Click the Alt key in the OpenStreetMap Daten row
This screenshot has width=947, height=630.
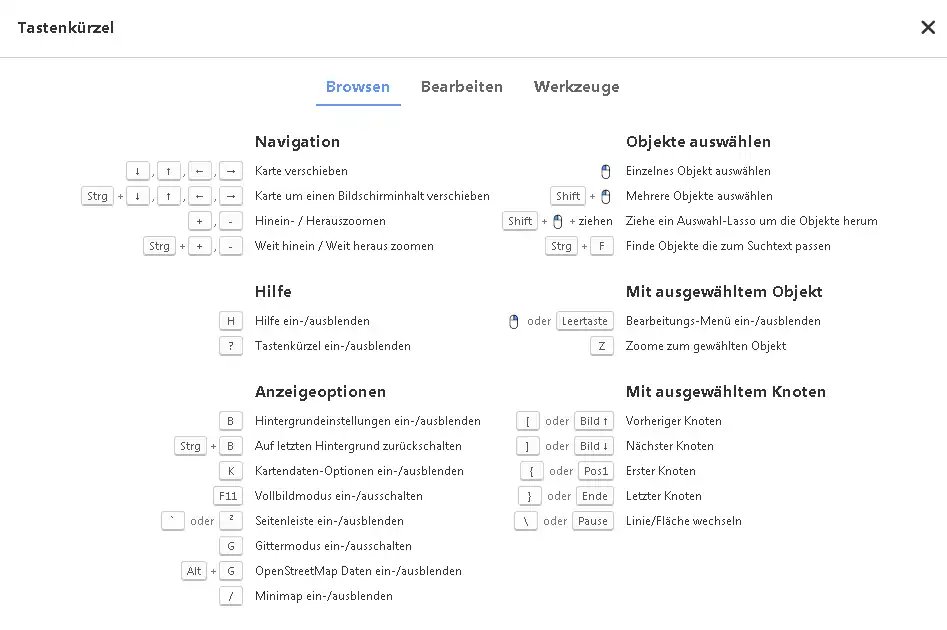[194, 571]
